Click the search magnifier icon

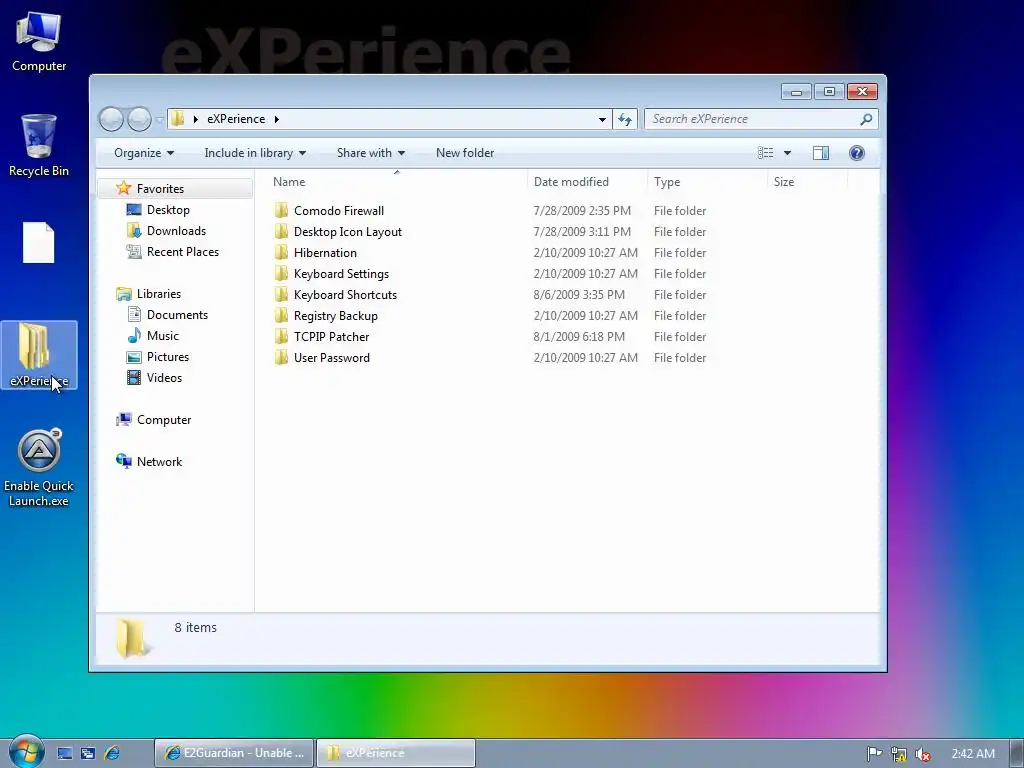[866, 119]
